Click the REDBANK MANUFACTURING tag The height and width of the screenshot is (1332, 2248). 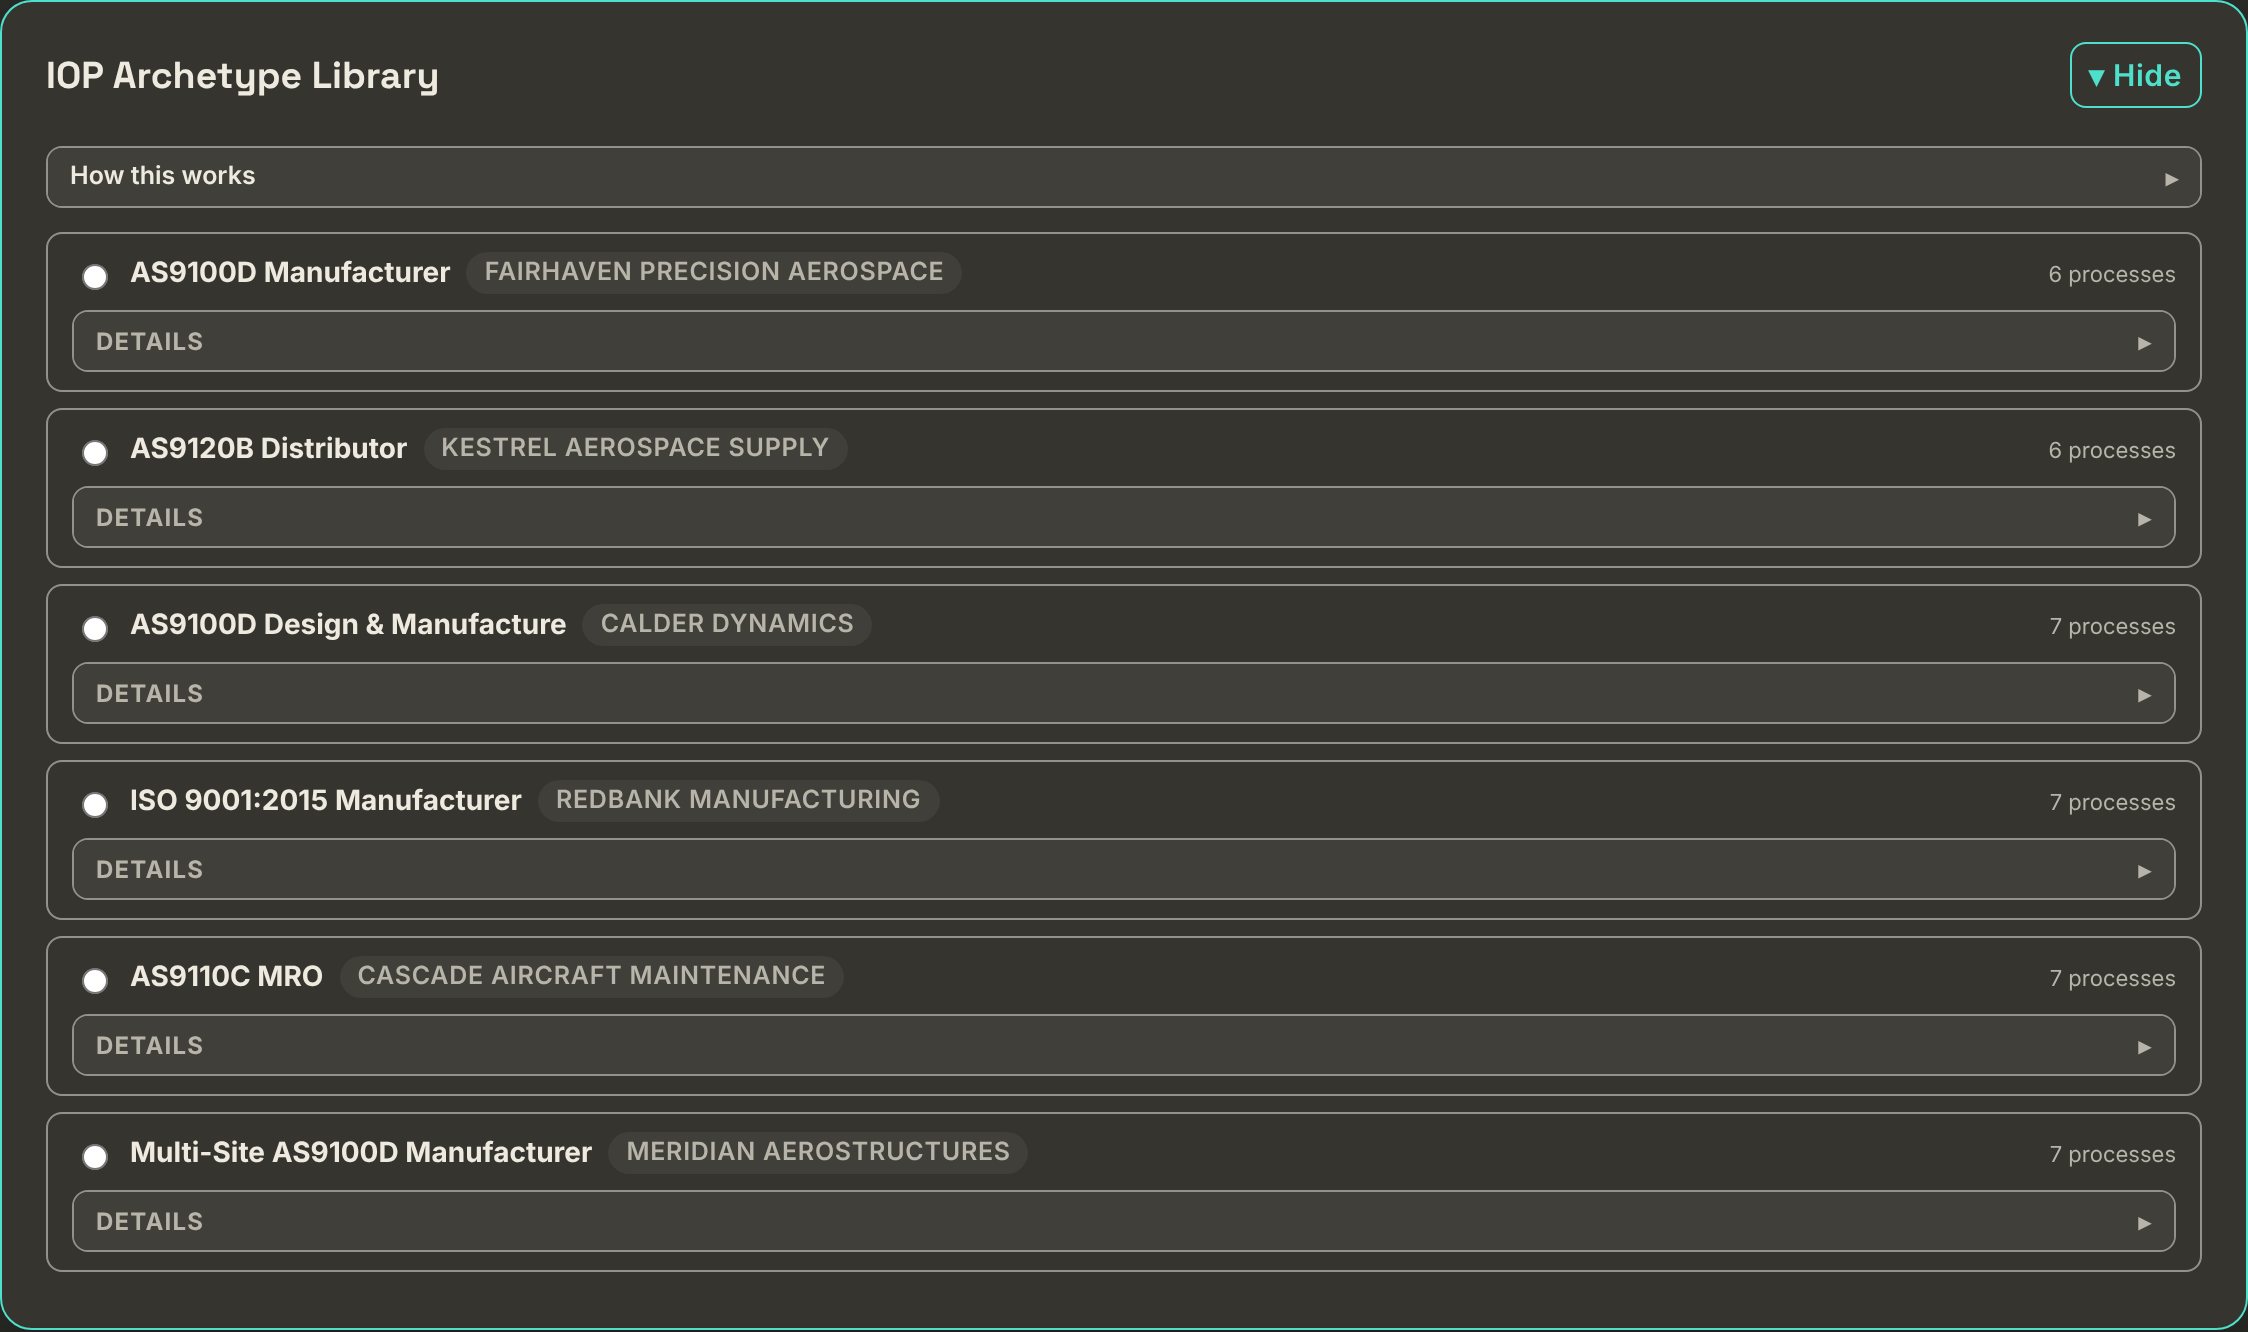(738, 800)
